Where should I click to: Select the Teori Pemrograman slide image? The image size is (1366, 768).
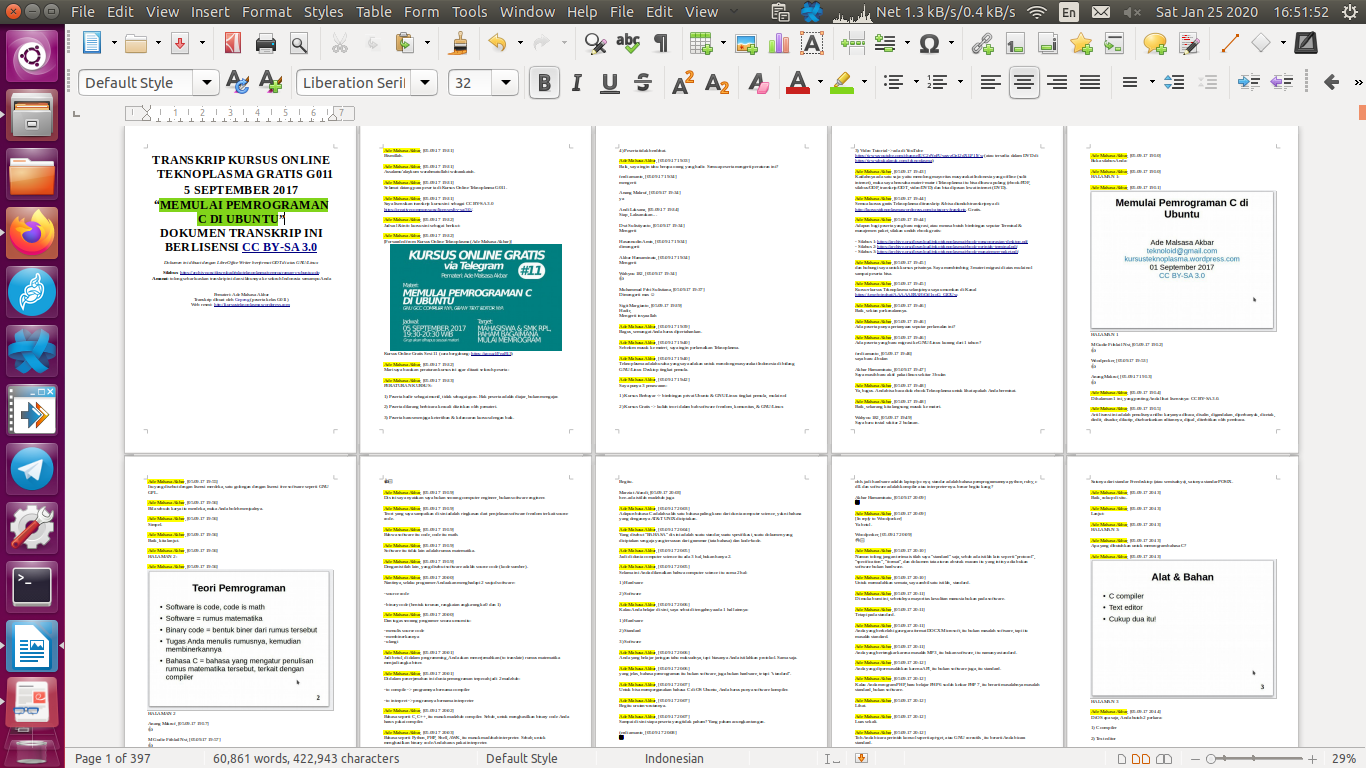[x=238, y=640]
